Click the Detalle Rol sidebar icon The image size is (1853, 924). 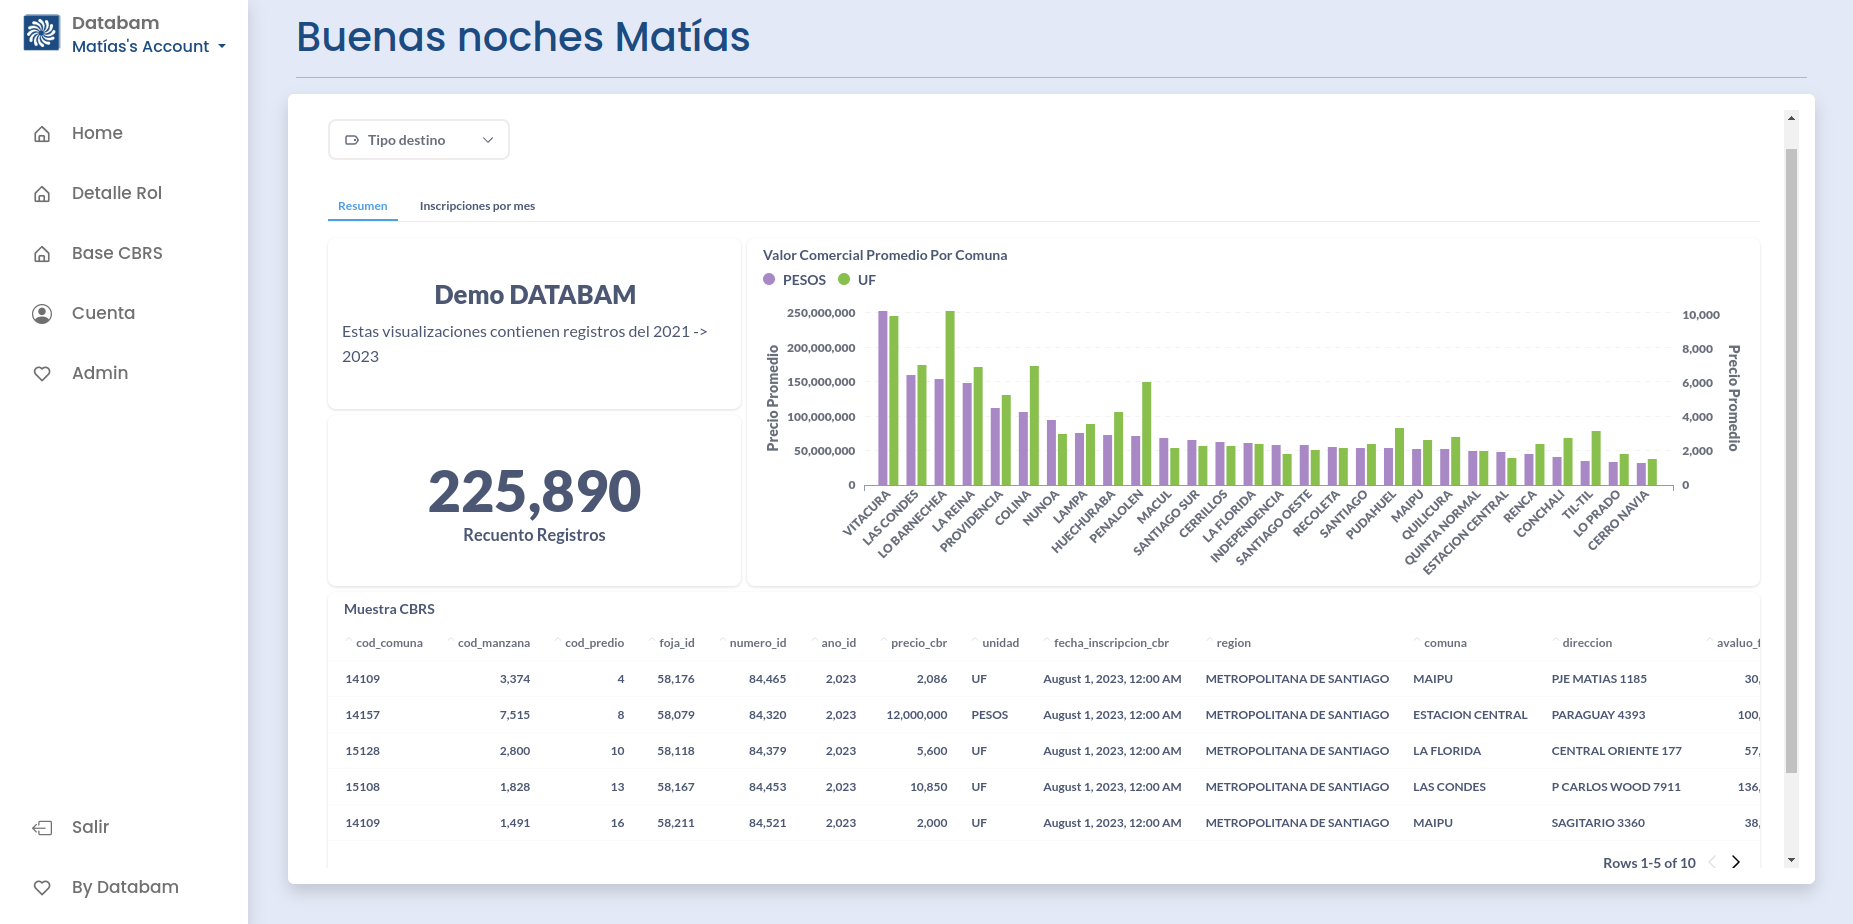[x=42, y=194]
